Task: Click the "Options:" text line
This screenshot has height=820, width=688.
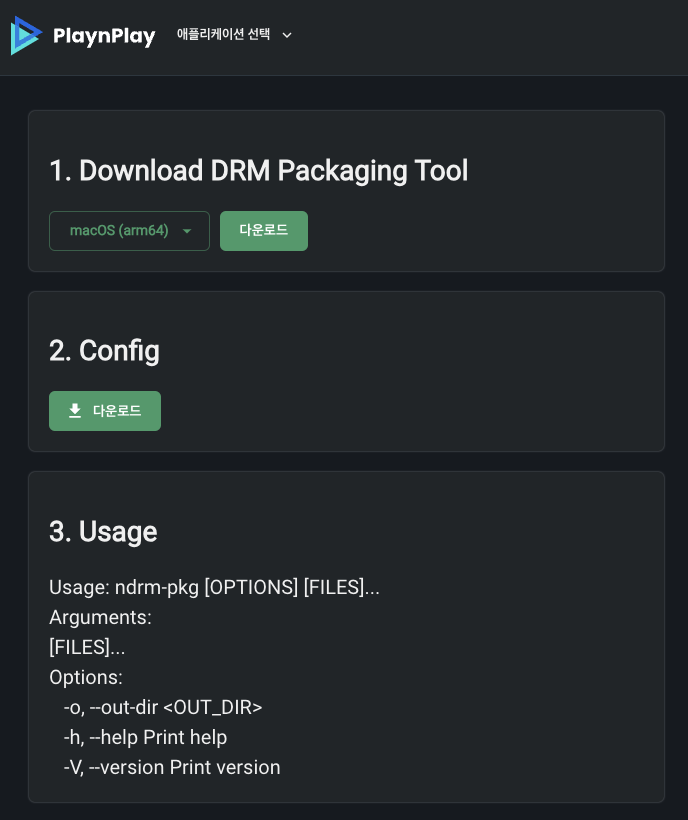Action: (x=86, y=677)
